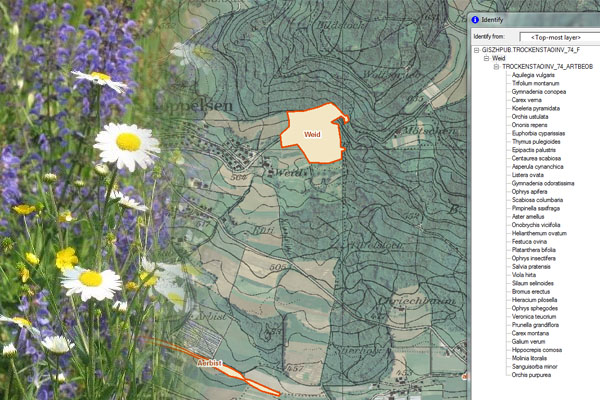Select Aquilegia vulgaris in the species list
The height and width of the screenshot is (400, 600).
pyautogui.click(x=532, y=75)
